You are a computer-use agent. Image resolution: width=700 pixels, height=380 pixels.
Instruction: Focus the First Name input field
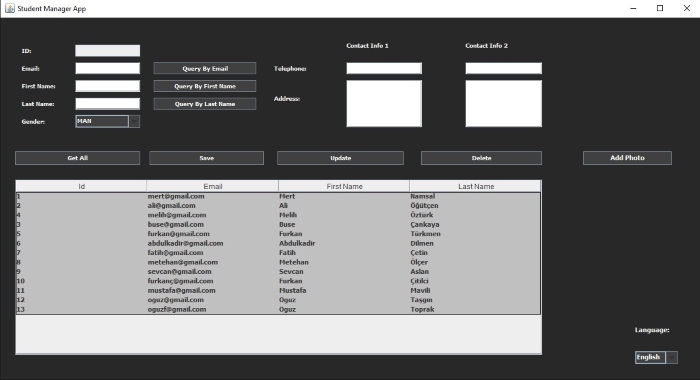(x=108, y=86)
